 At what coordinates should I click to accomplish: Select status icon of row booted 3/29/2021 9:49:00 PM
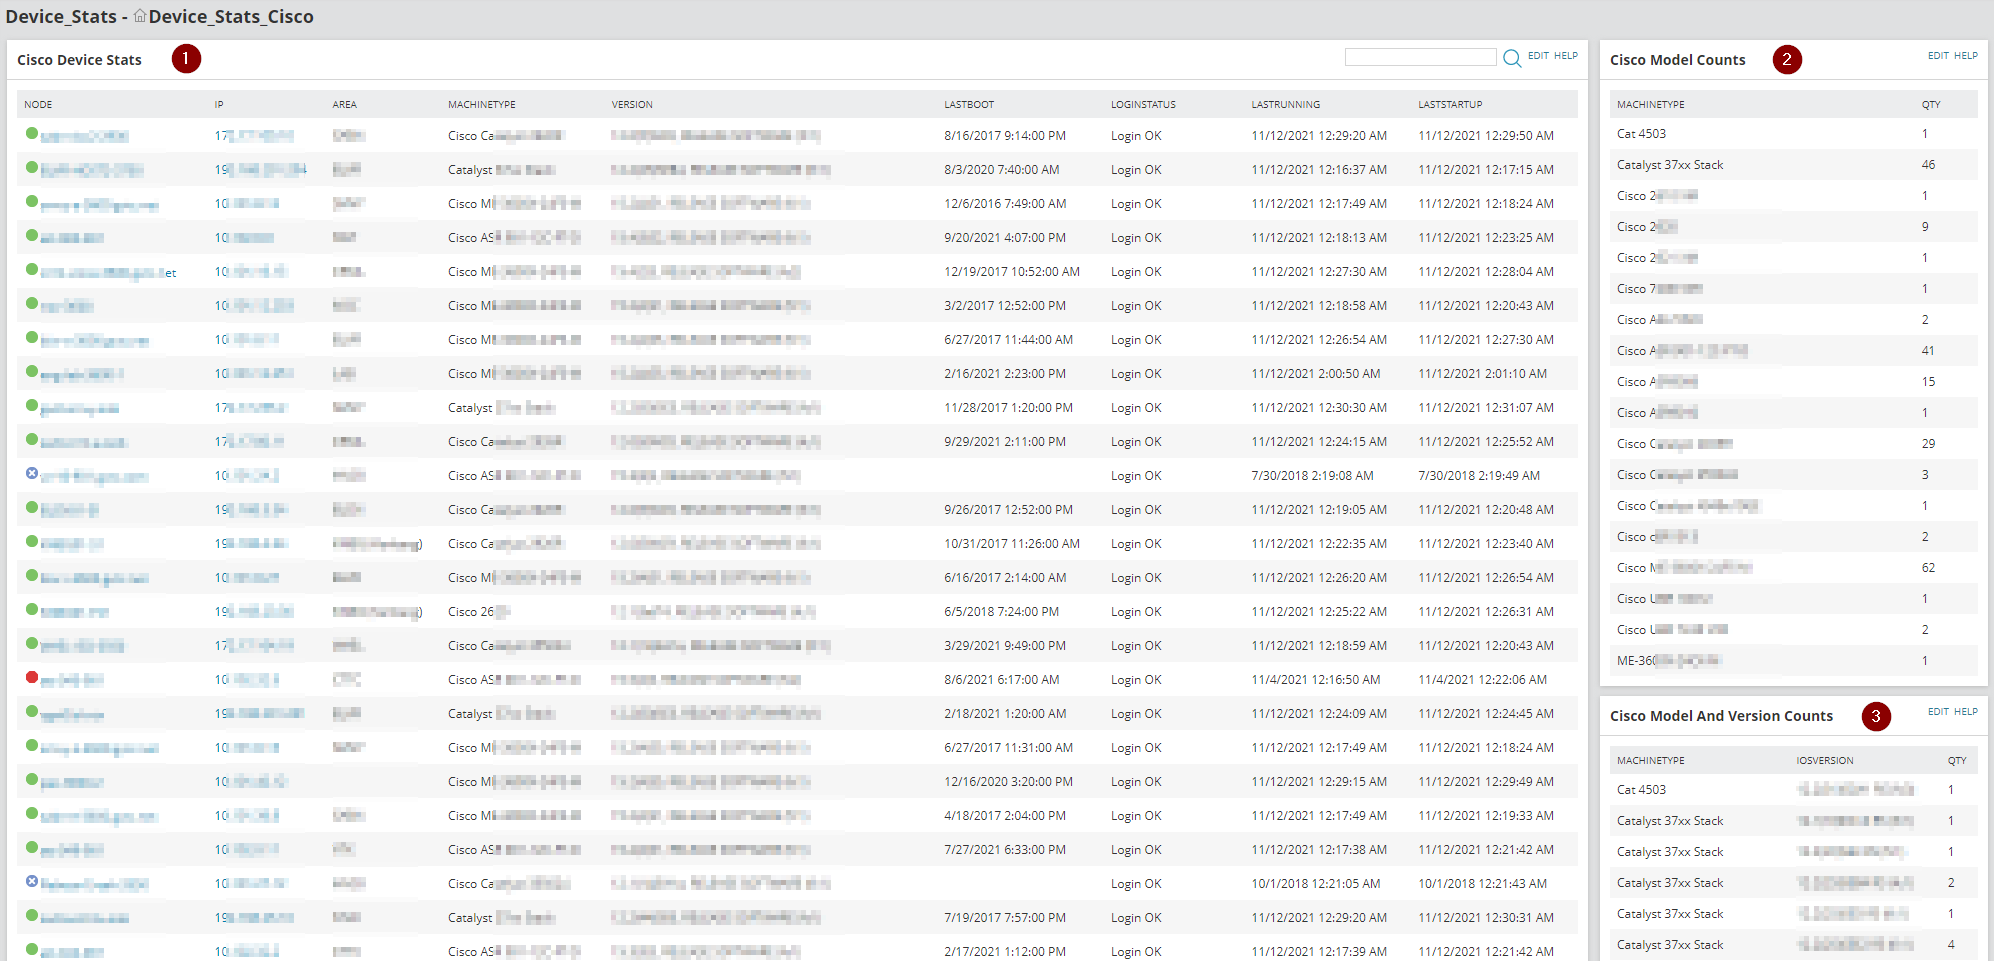pos(32,643)
